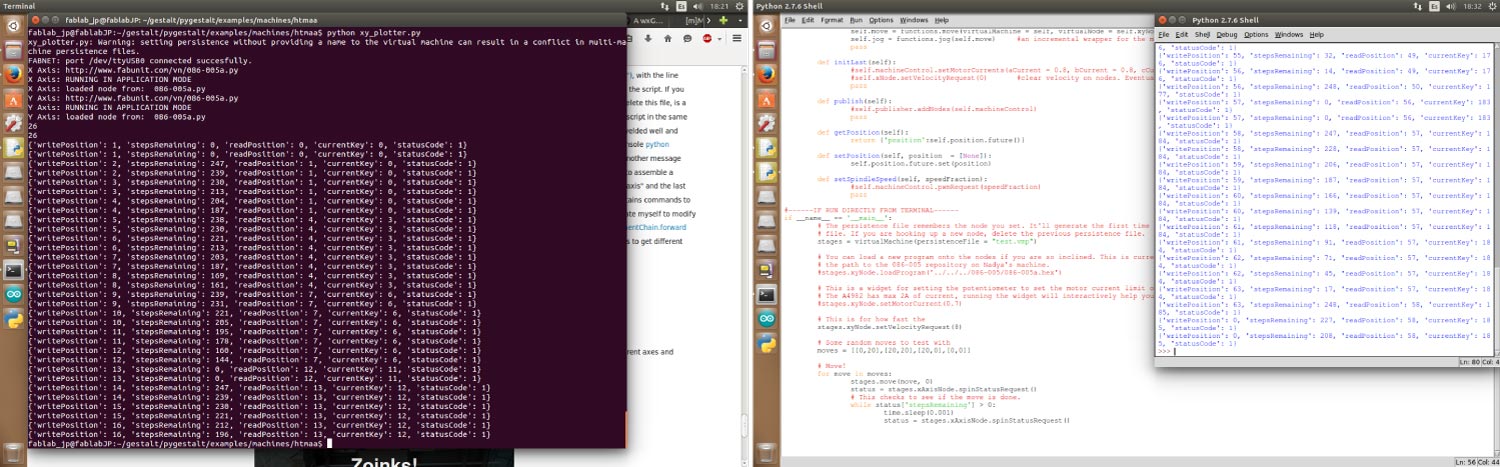Open Trash in launcher beside the Terminal window
This screenshot has width=1500, height=467.
13,452
